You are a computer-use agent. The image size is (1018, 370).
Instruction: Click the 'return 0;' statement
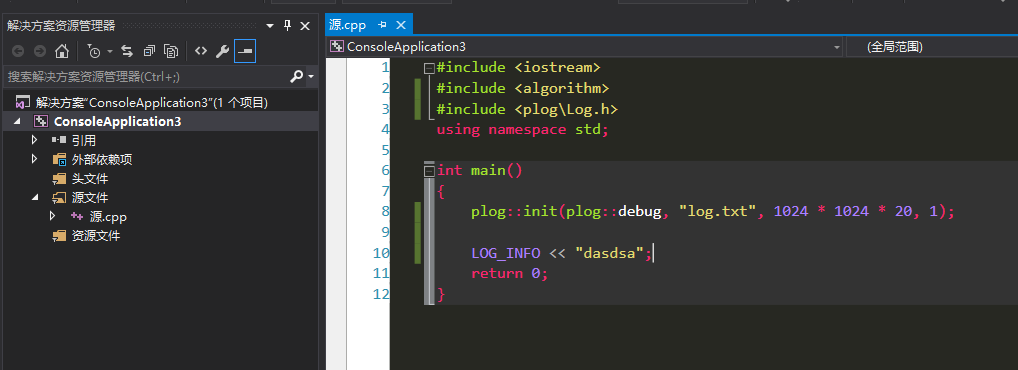point(510,273)
